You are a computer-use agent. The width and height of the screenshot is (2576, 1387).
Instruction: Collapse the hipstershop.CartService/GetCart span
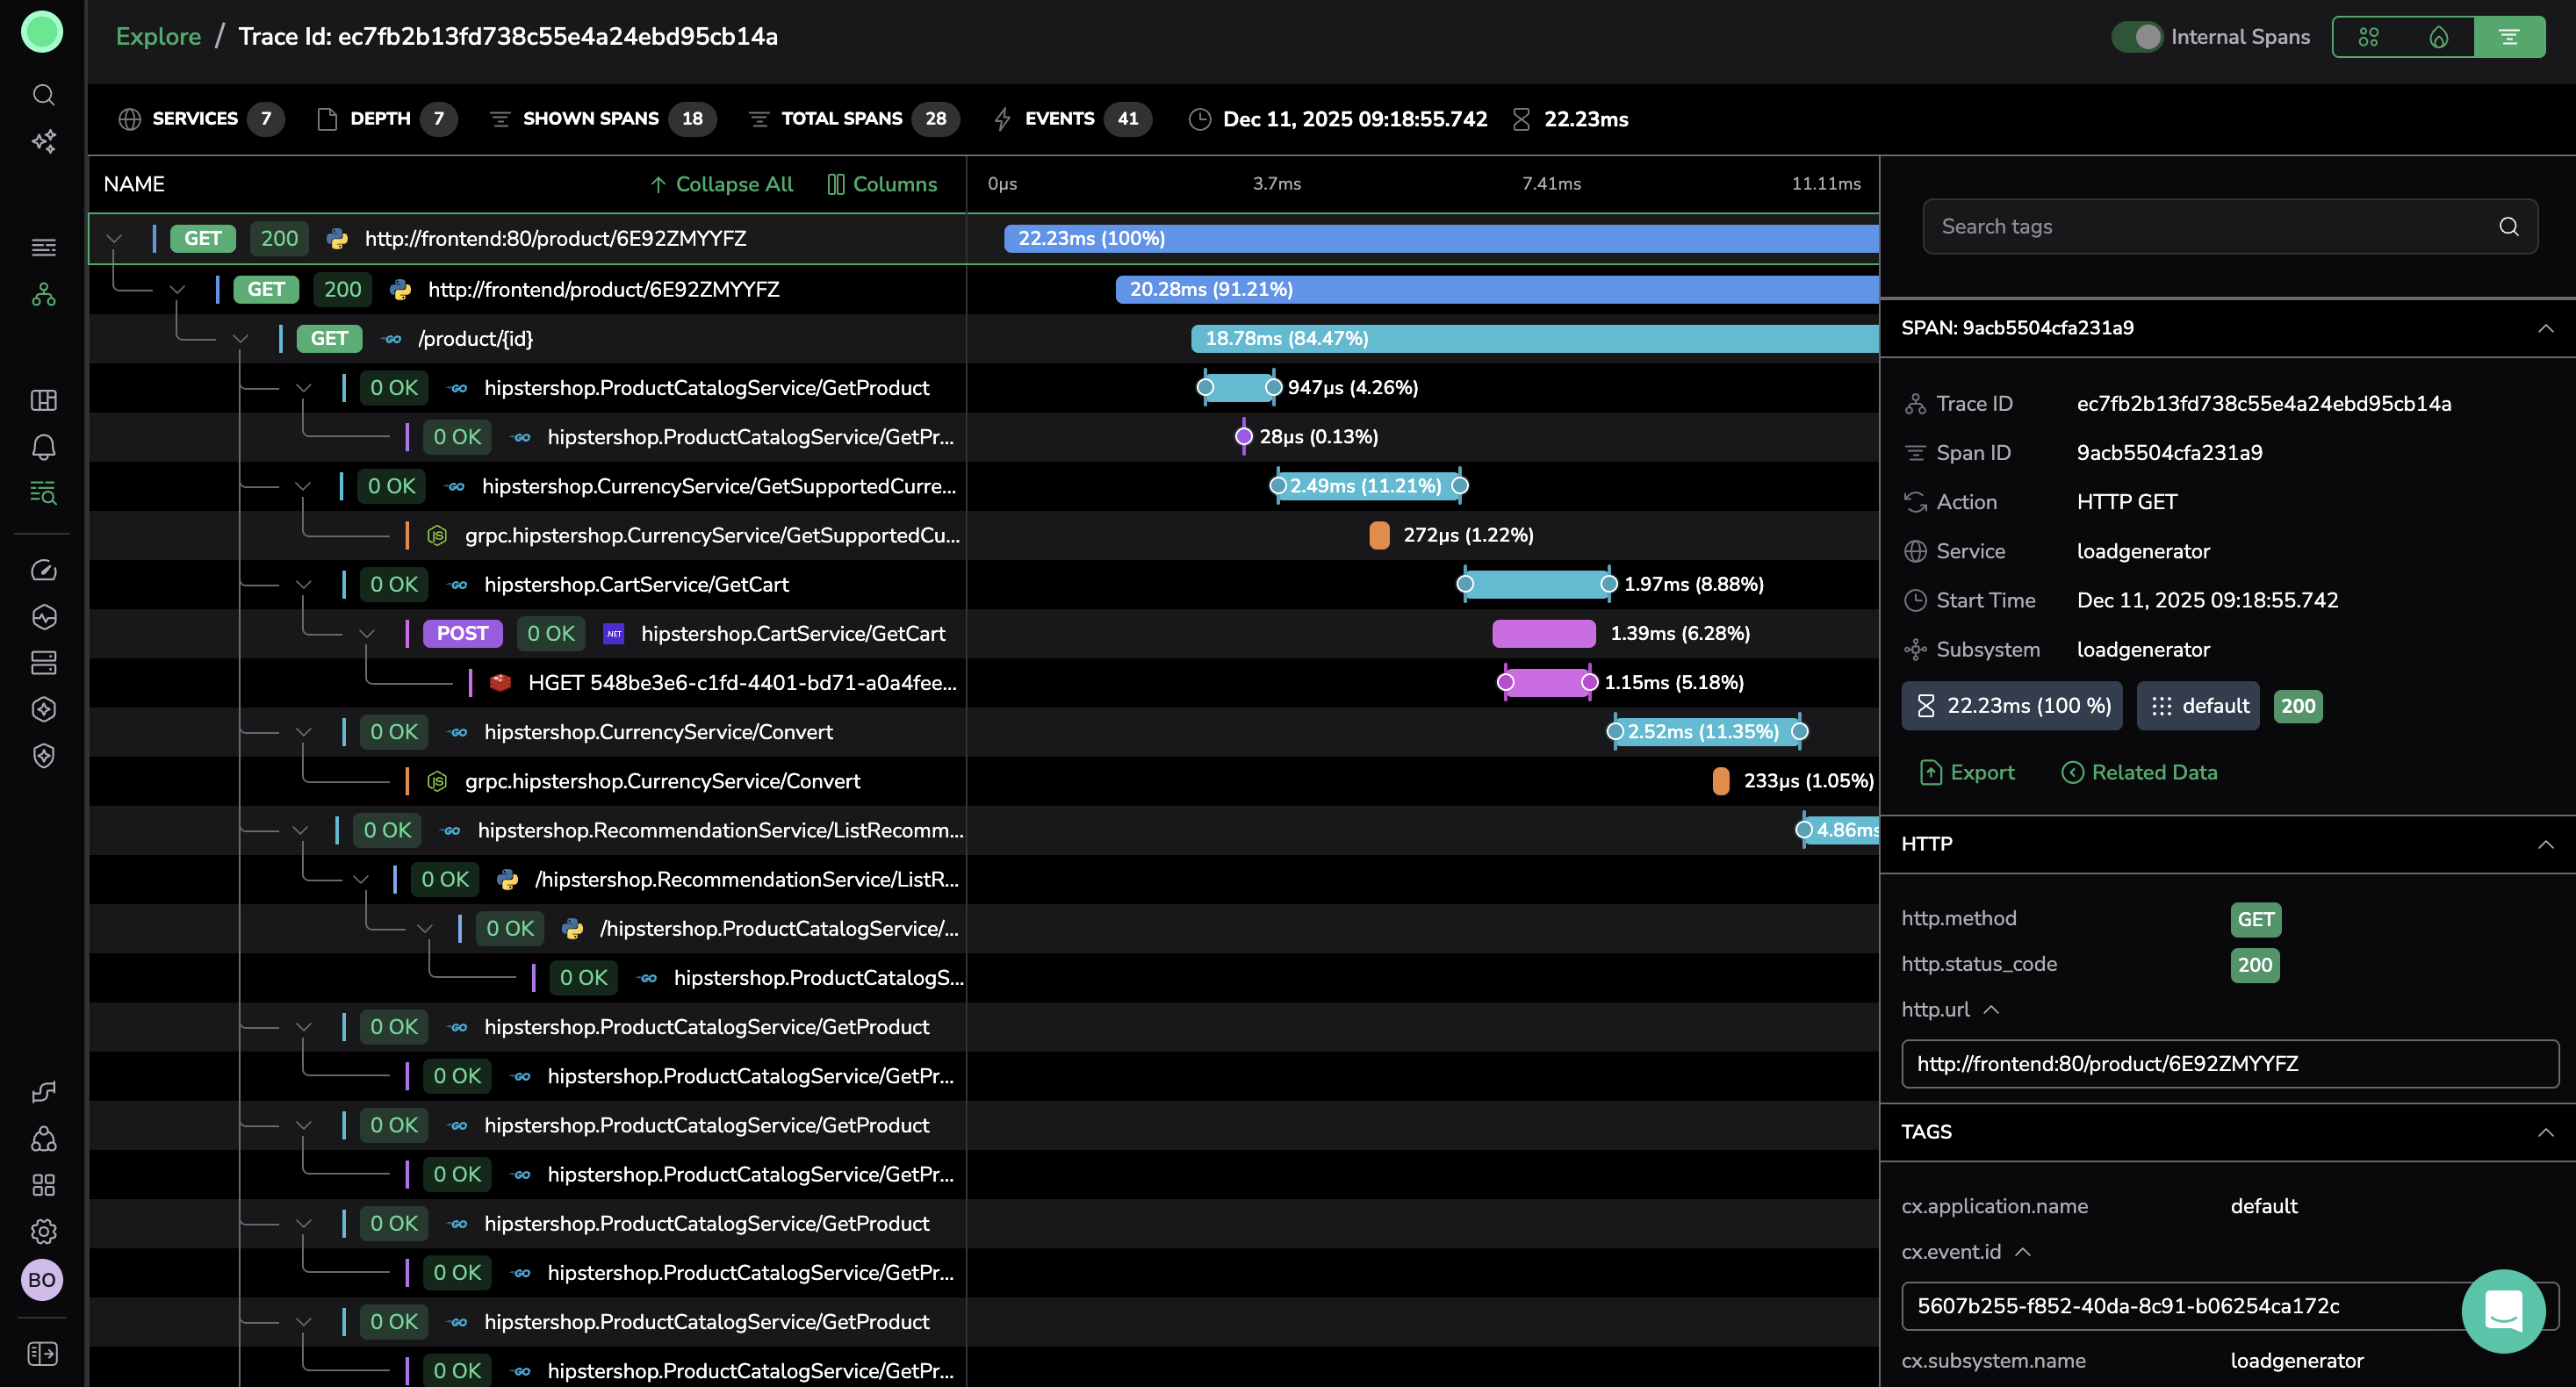click(x=304, y=585)
